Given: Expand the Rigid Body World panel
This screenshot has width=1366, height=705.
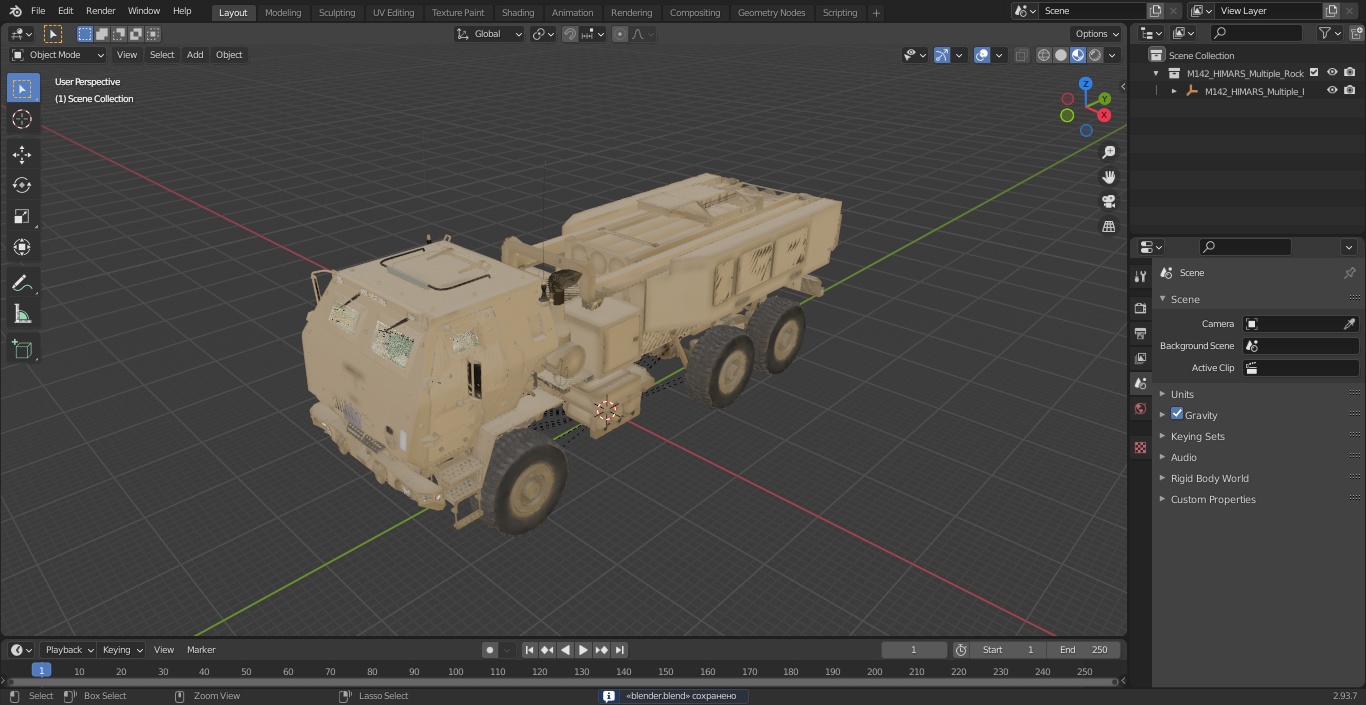Looking at the screenshot, I should (x=1209, y=478).
